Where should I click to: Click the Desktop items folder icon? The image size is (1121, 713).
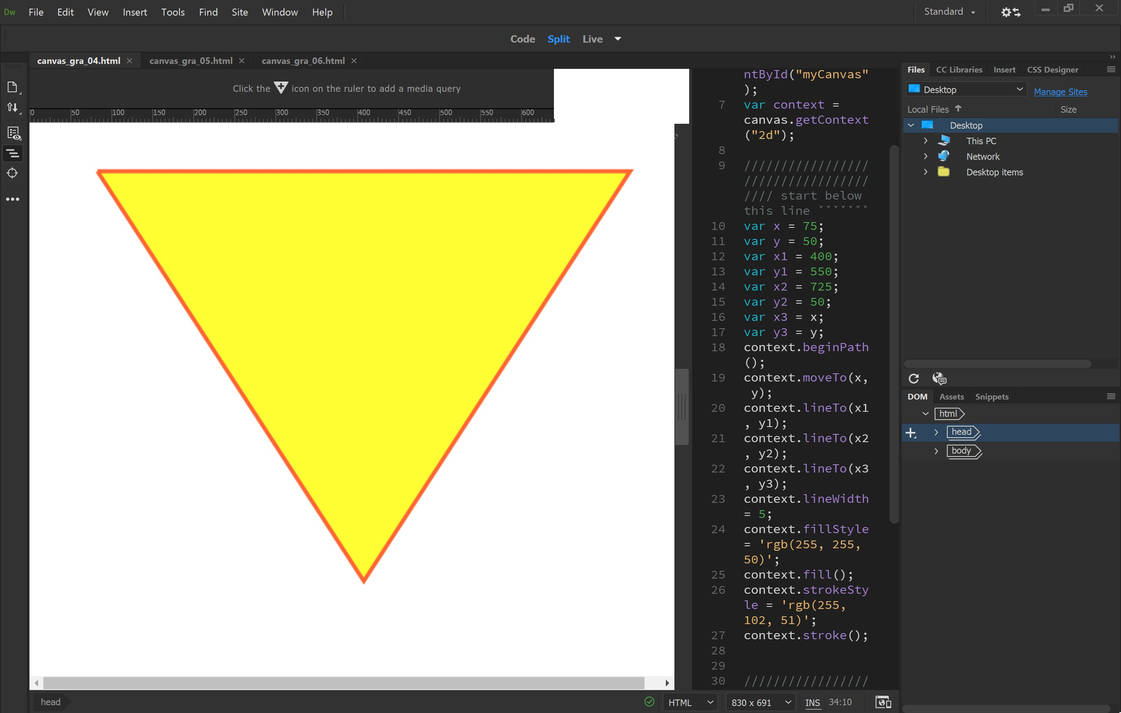click(944, 172)
